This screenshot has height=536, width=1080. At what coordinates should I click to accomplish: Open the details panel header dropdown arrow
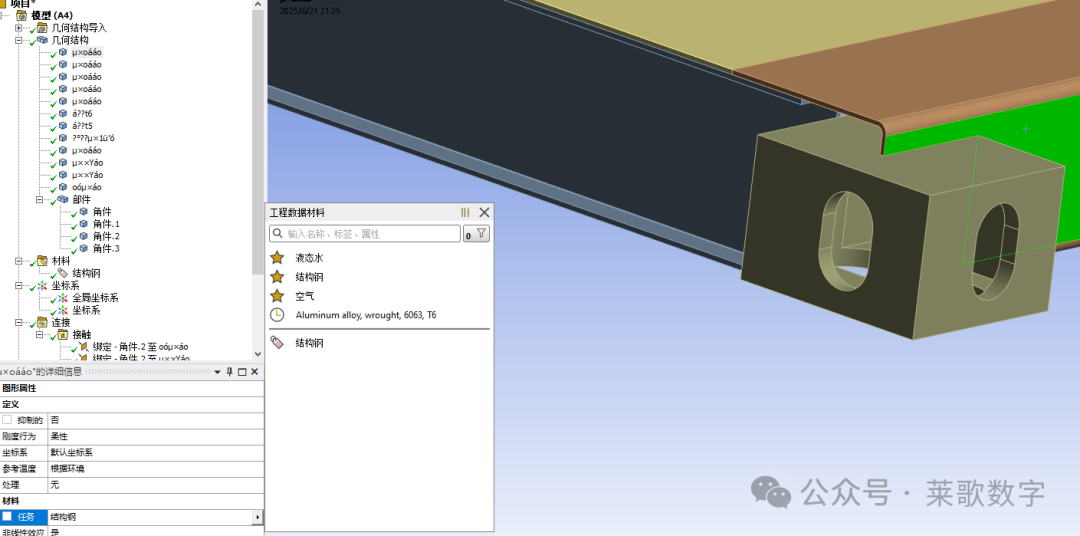[218, 372]
